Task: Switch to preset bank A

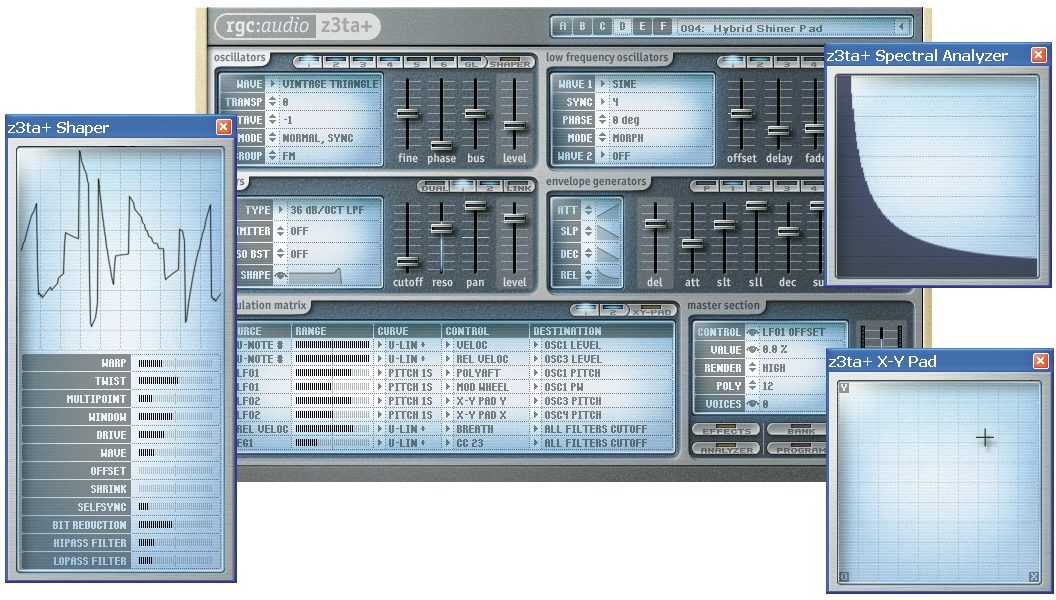Action: tap(562, 27)
